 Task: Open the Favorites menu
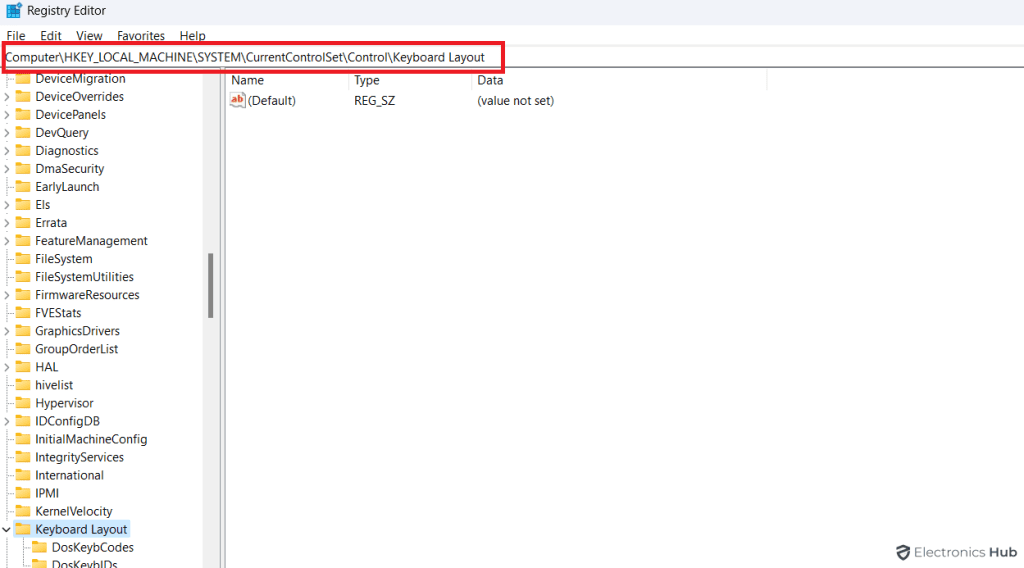pyautogui.click(x=141, y=35)
